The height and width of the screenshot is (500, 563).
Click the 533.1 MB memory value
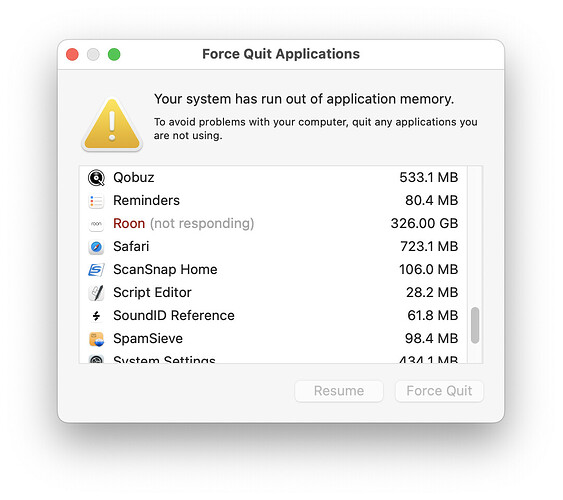coord(429,178)
